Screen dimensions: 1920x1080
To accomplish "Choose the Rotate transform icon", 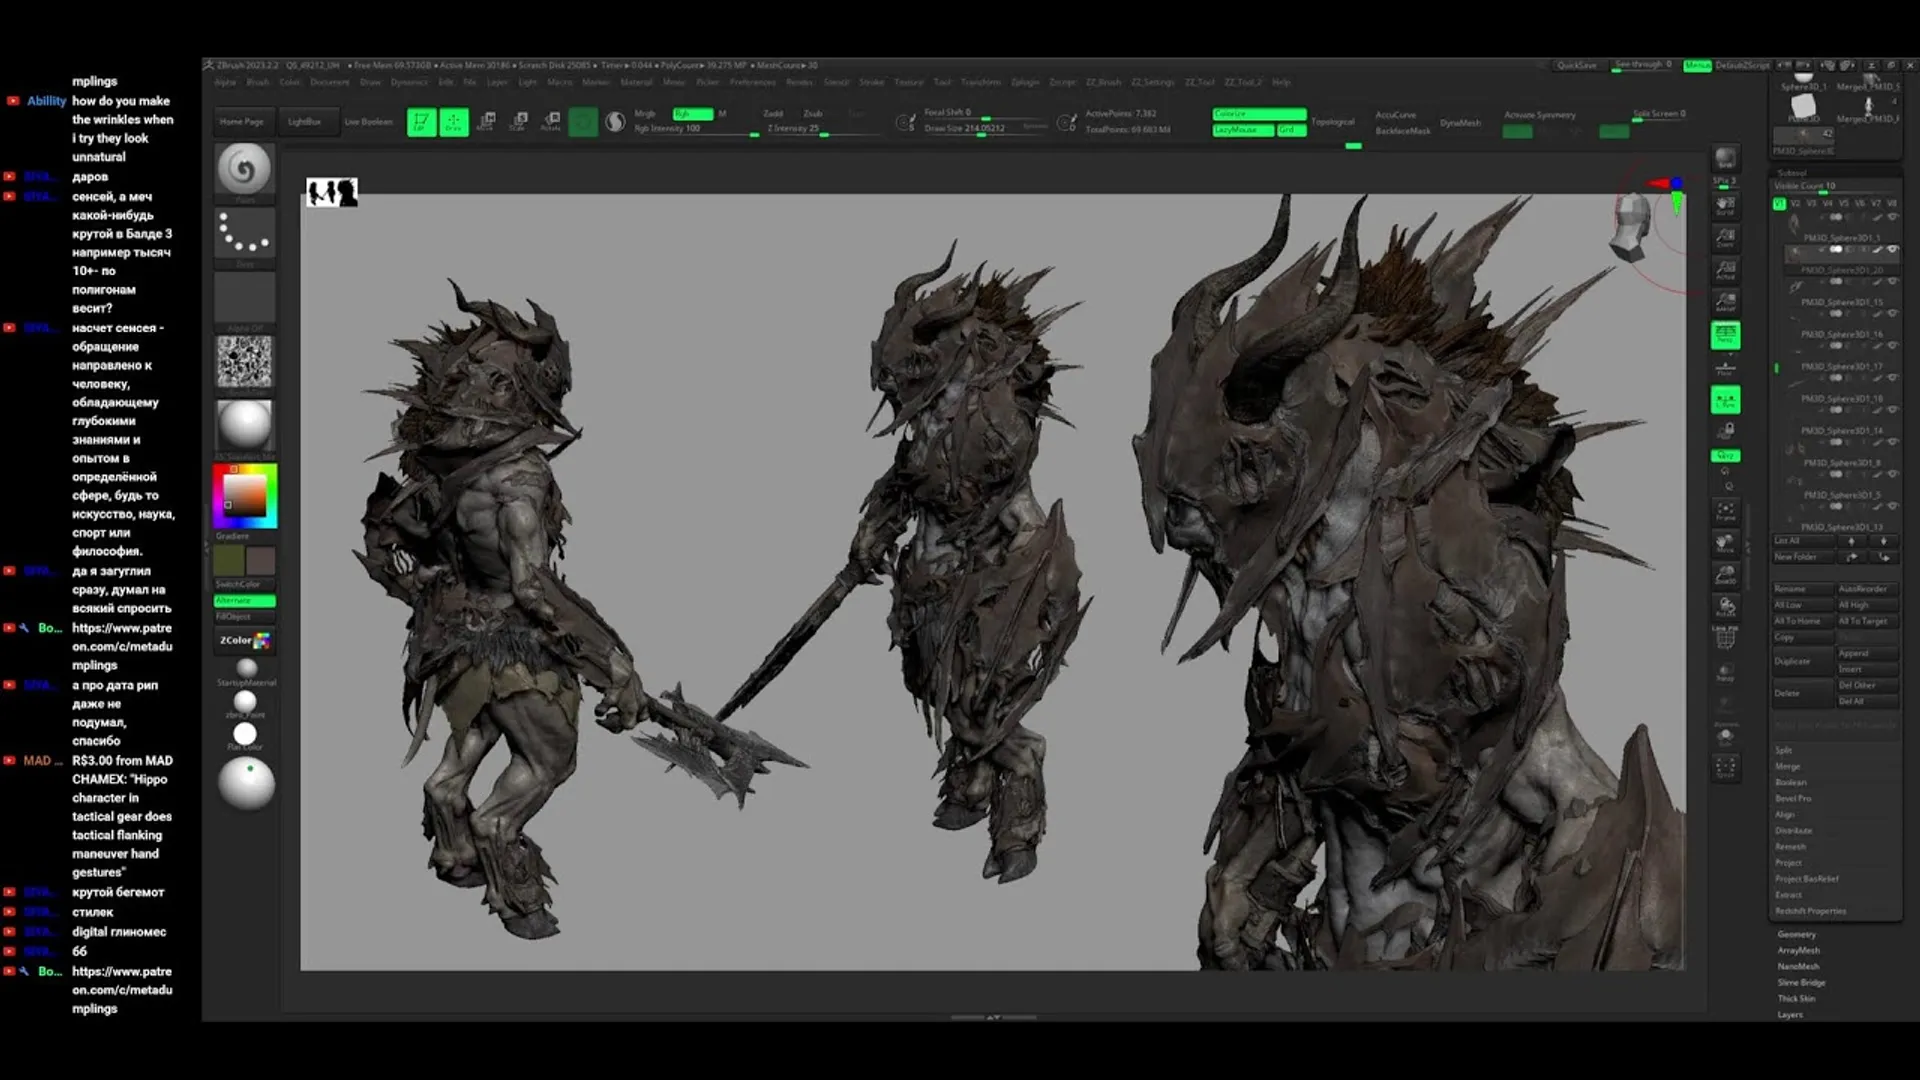I will pyautogui.click(x=551, y=122).
